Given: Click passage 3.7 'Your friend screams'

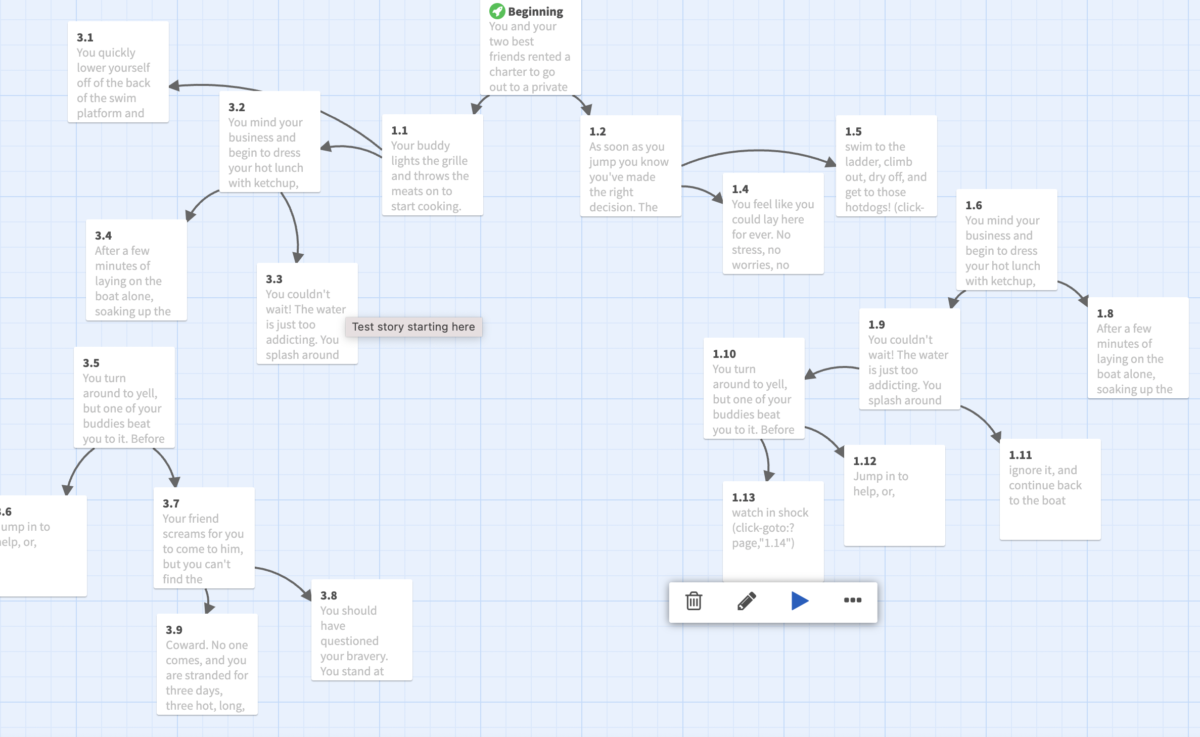Looking at the screenshot, I should pyautogui.click(x=204, y=540).
